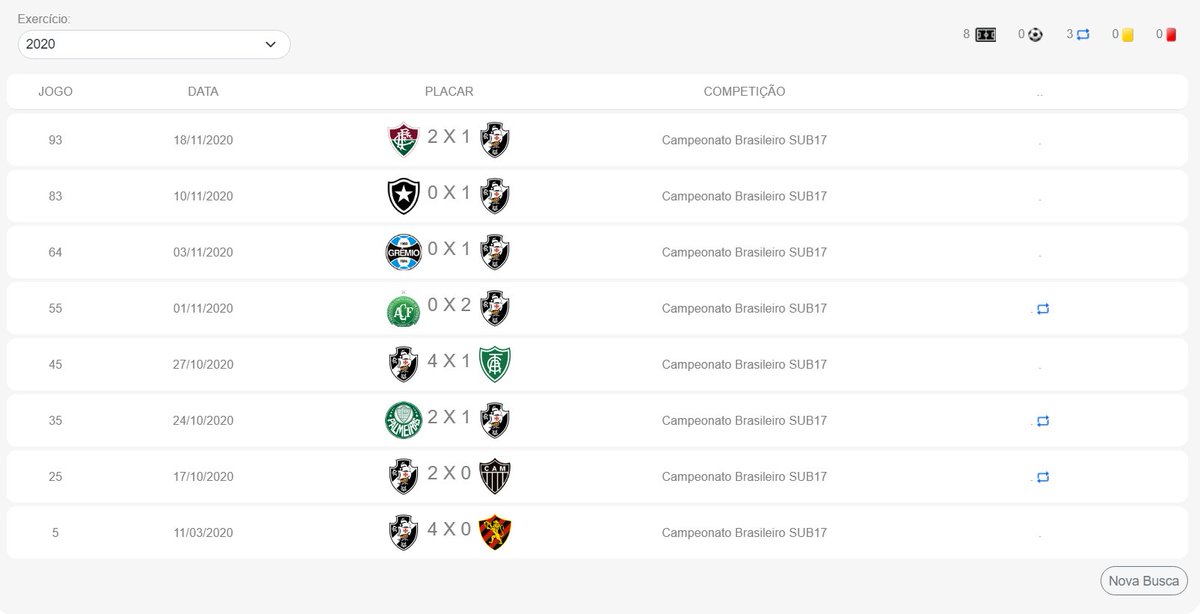Click the Sport Recife crest in game 5
Image resolution: width=1200 pixels, height=614 pixels.
495,532
